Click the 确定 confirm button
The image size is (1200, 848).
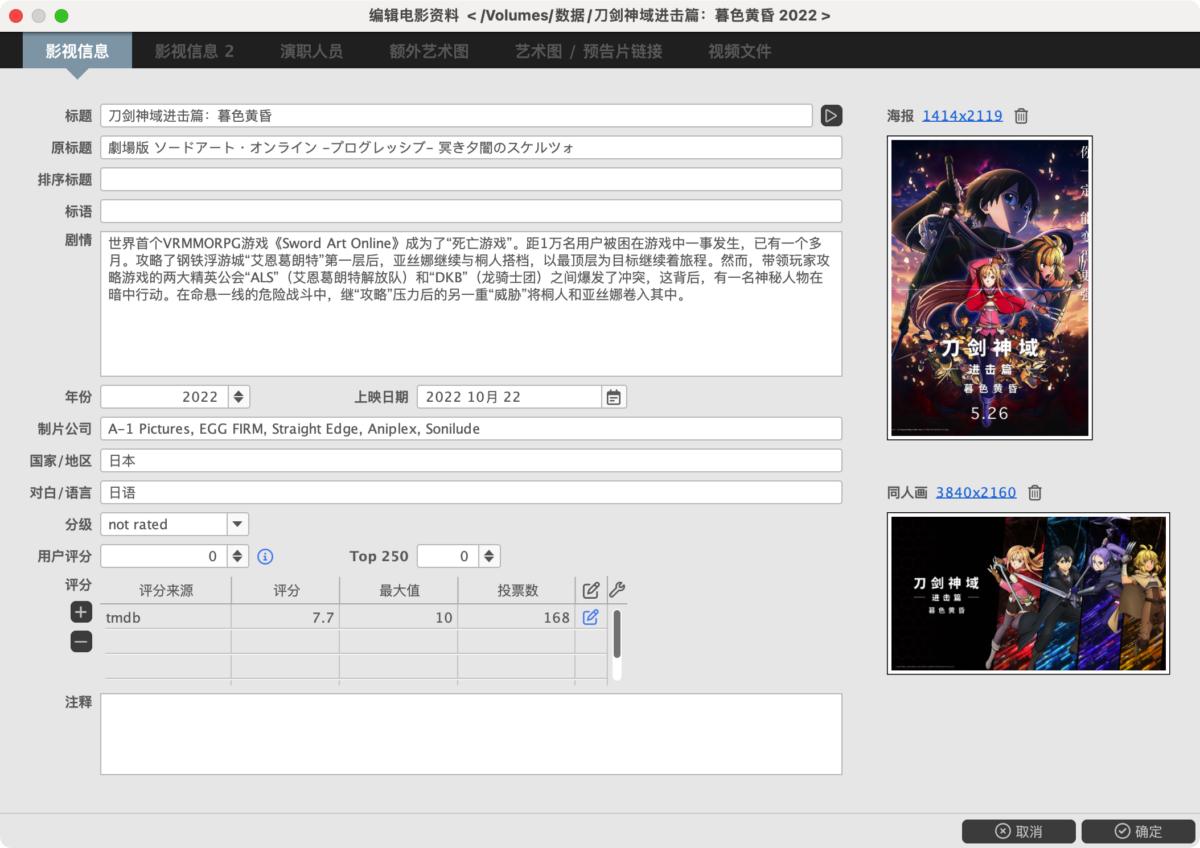tap(1138, 831)
